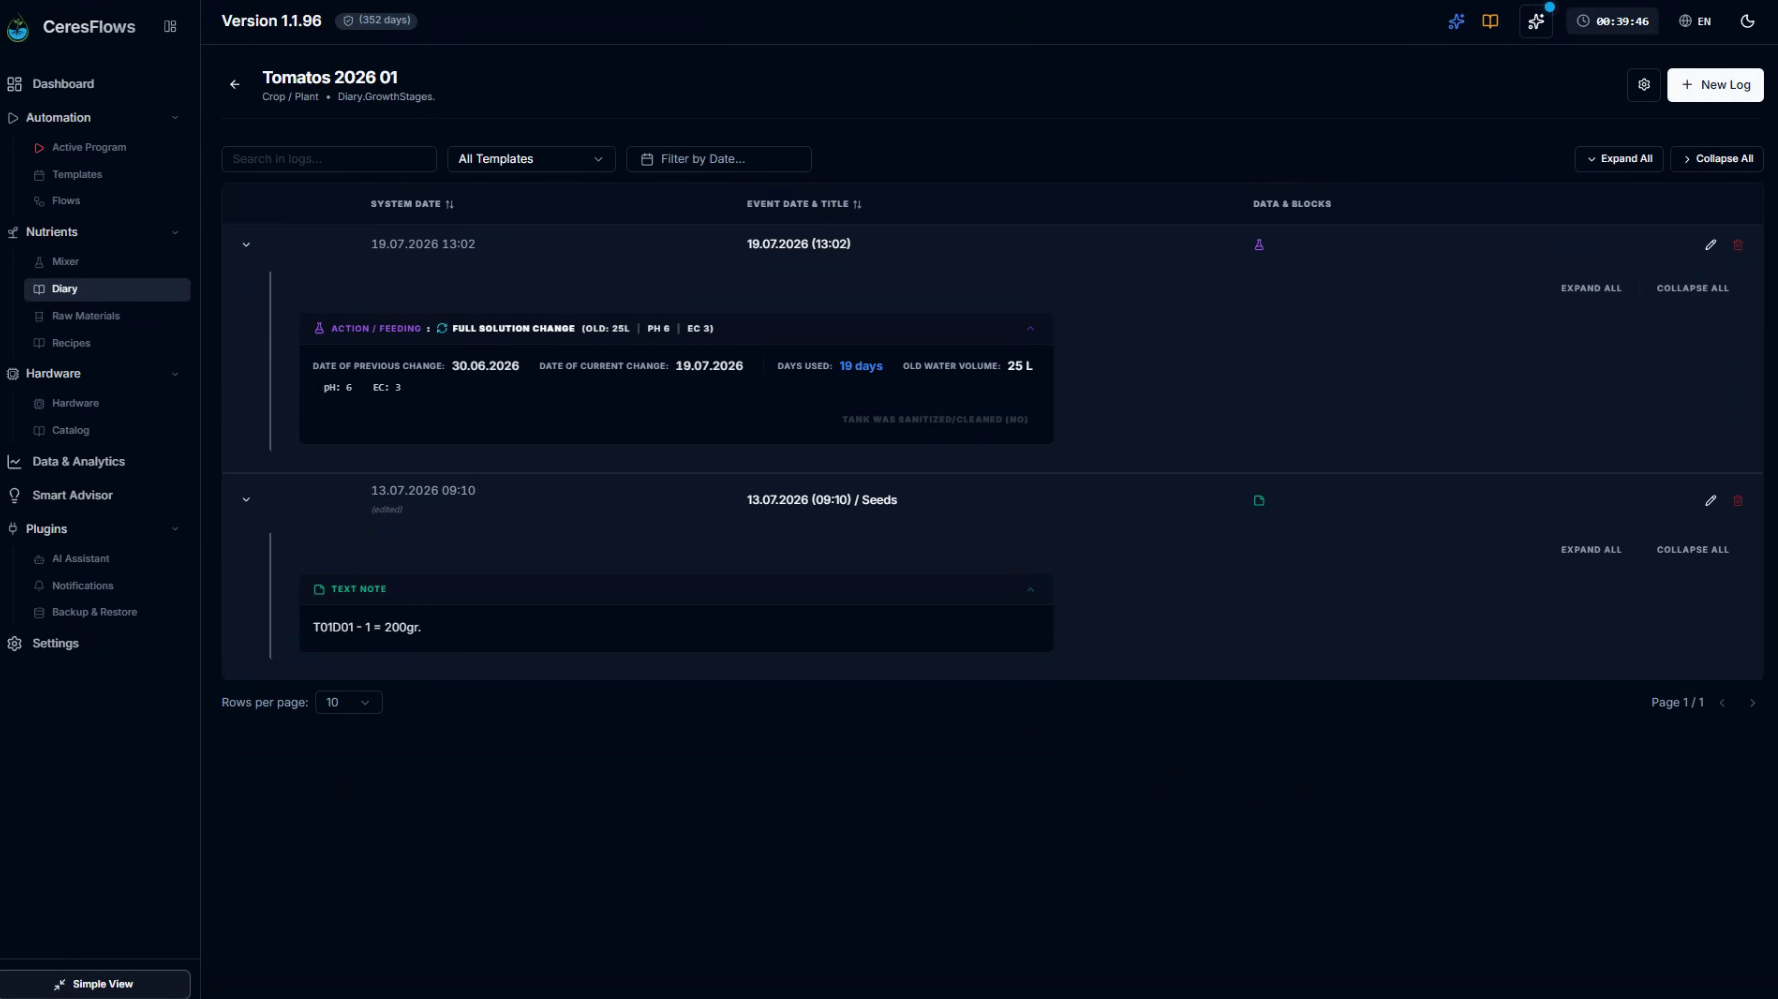Toggle the dark mode moon icon
This screenshot has height=999, width=1778.
[x=1747, y=21]
